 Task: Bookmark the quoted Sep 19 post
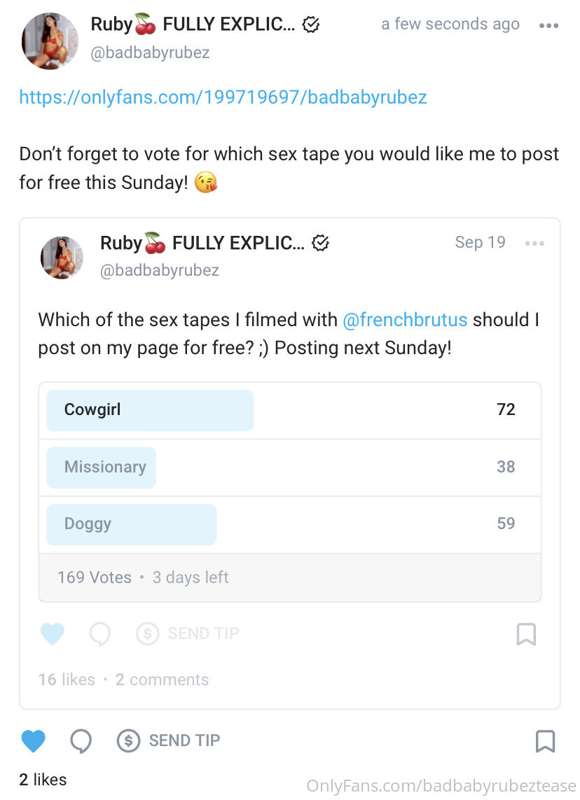click(526, 634)
